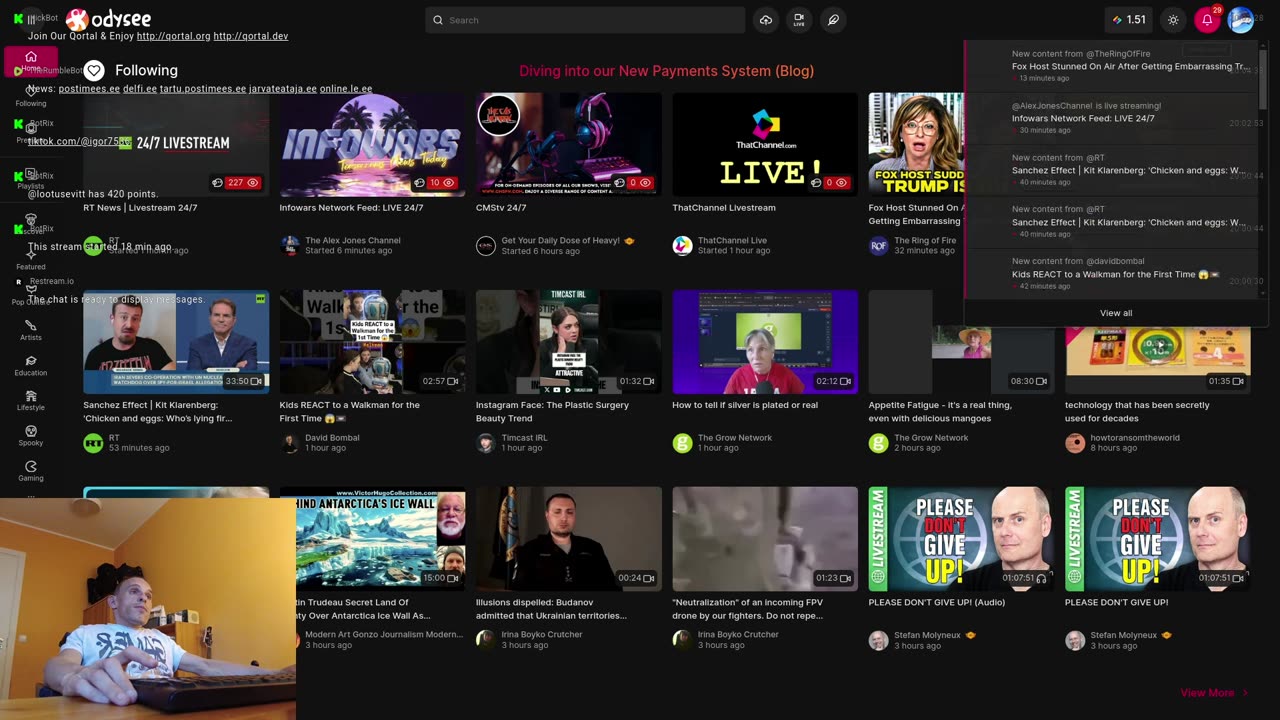Select Home in the sidebar
The width and height of the screenshot is (1280, 720).
pos(31,62)
